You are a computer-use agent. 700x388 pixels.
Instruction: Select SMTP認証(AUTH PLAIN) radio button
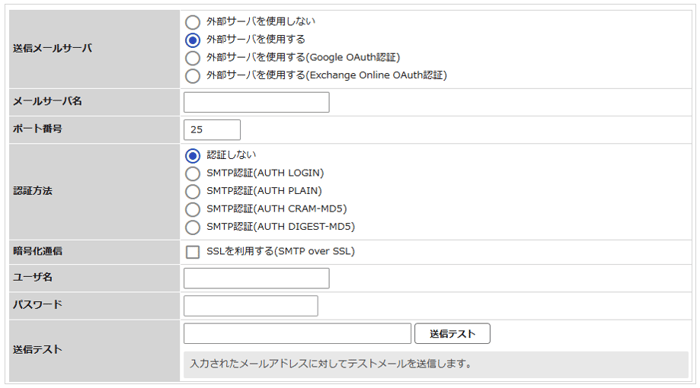pos(192,192)
